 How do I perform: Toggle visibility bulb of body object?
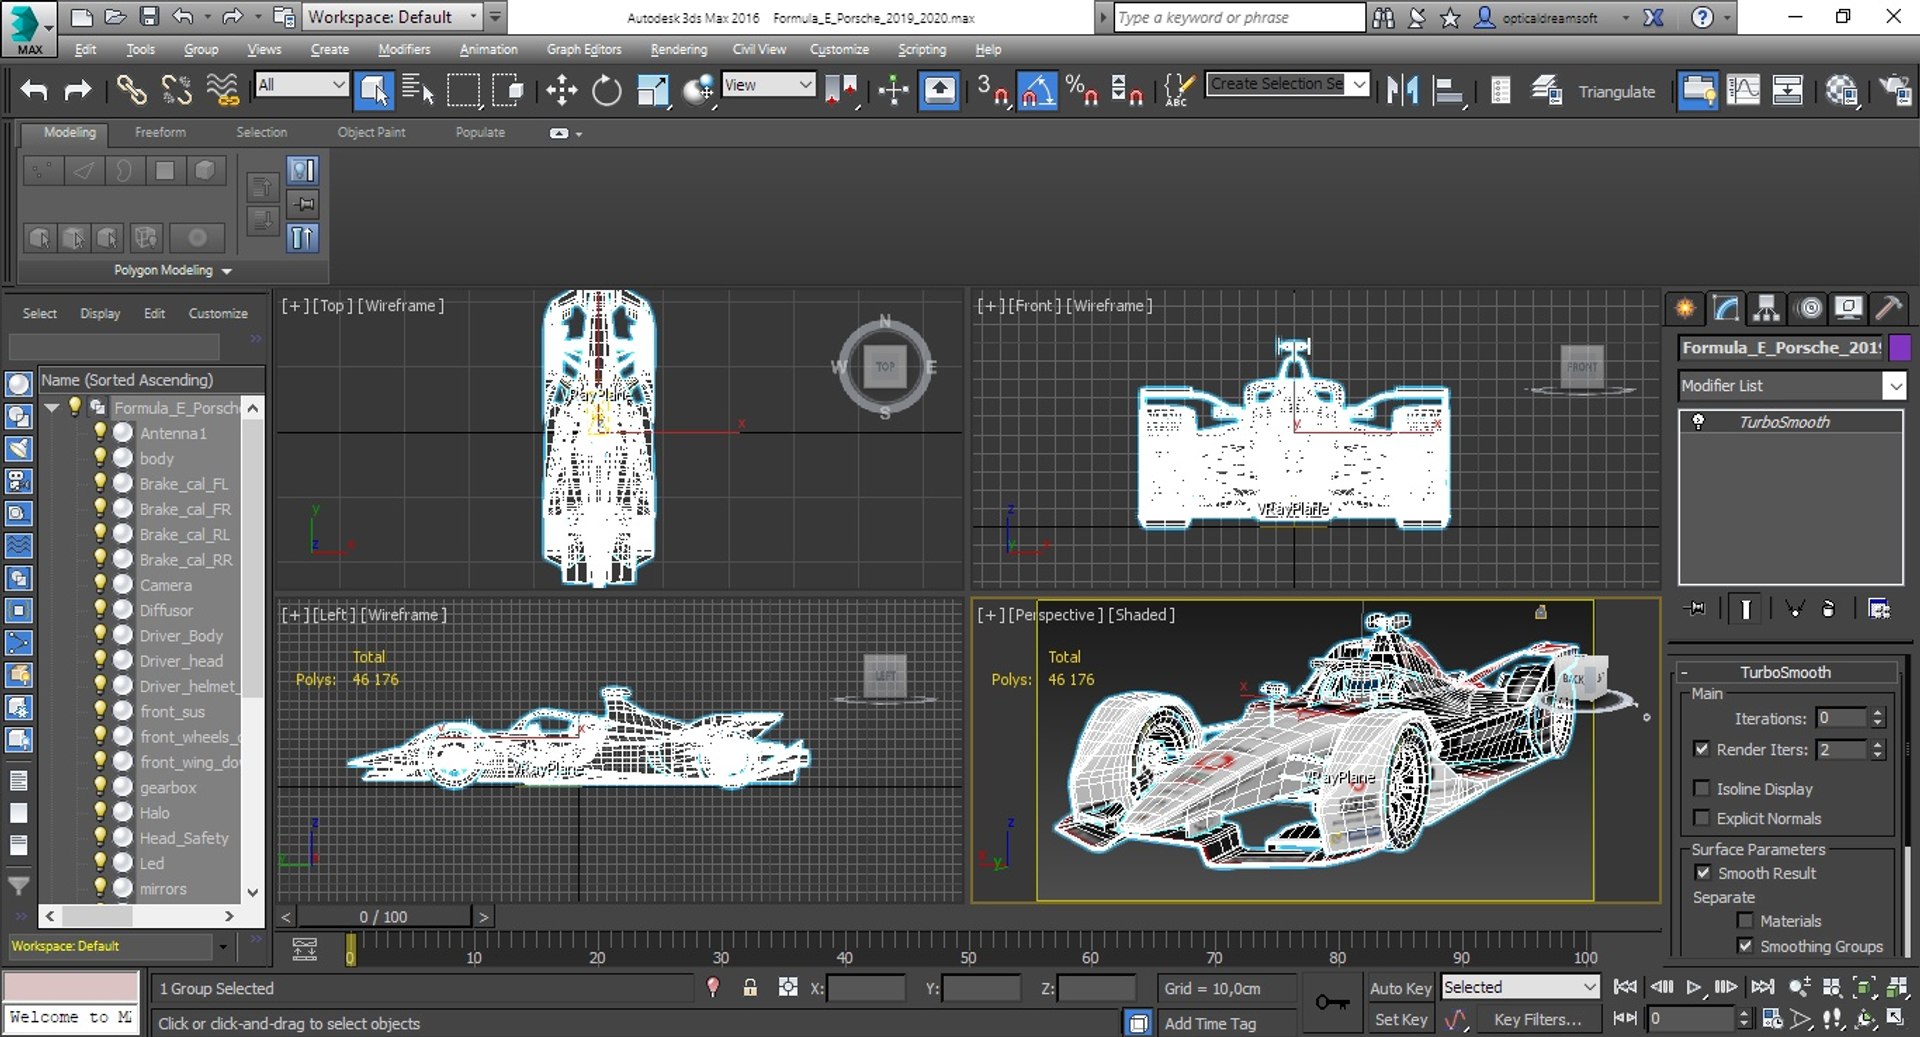point(100,458)
